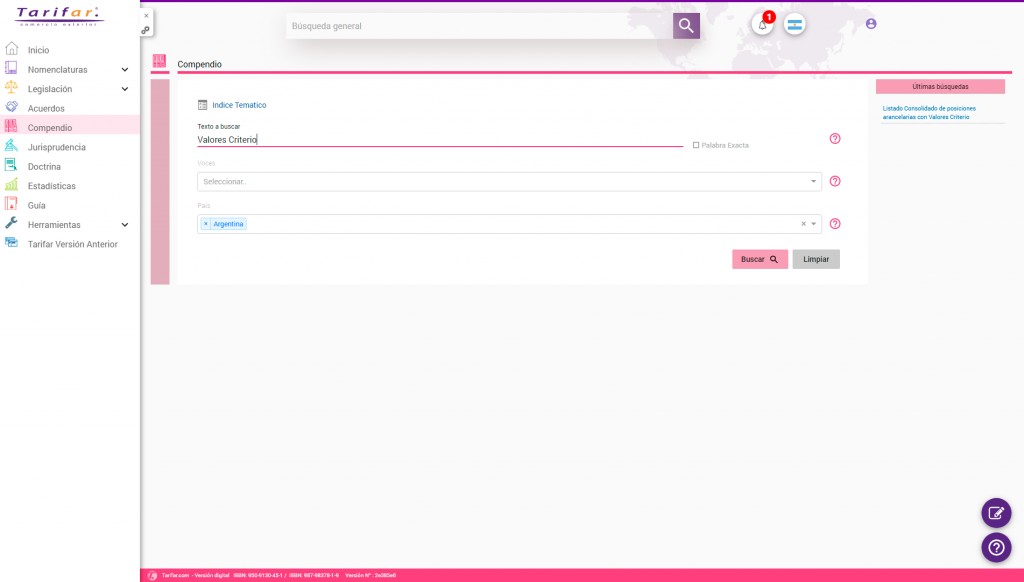Image resolution: width=1024 pixels, height=582 pixels.
Task: Click the floating edit note icon
Action: click(x=996, y=513)
